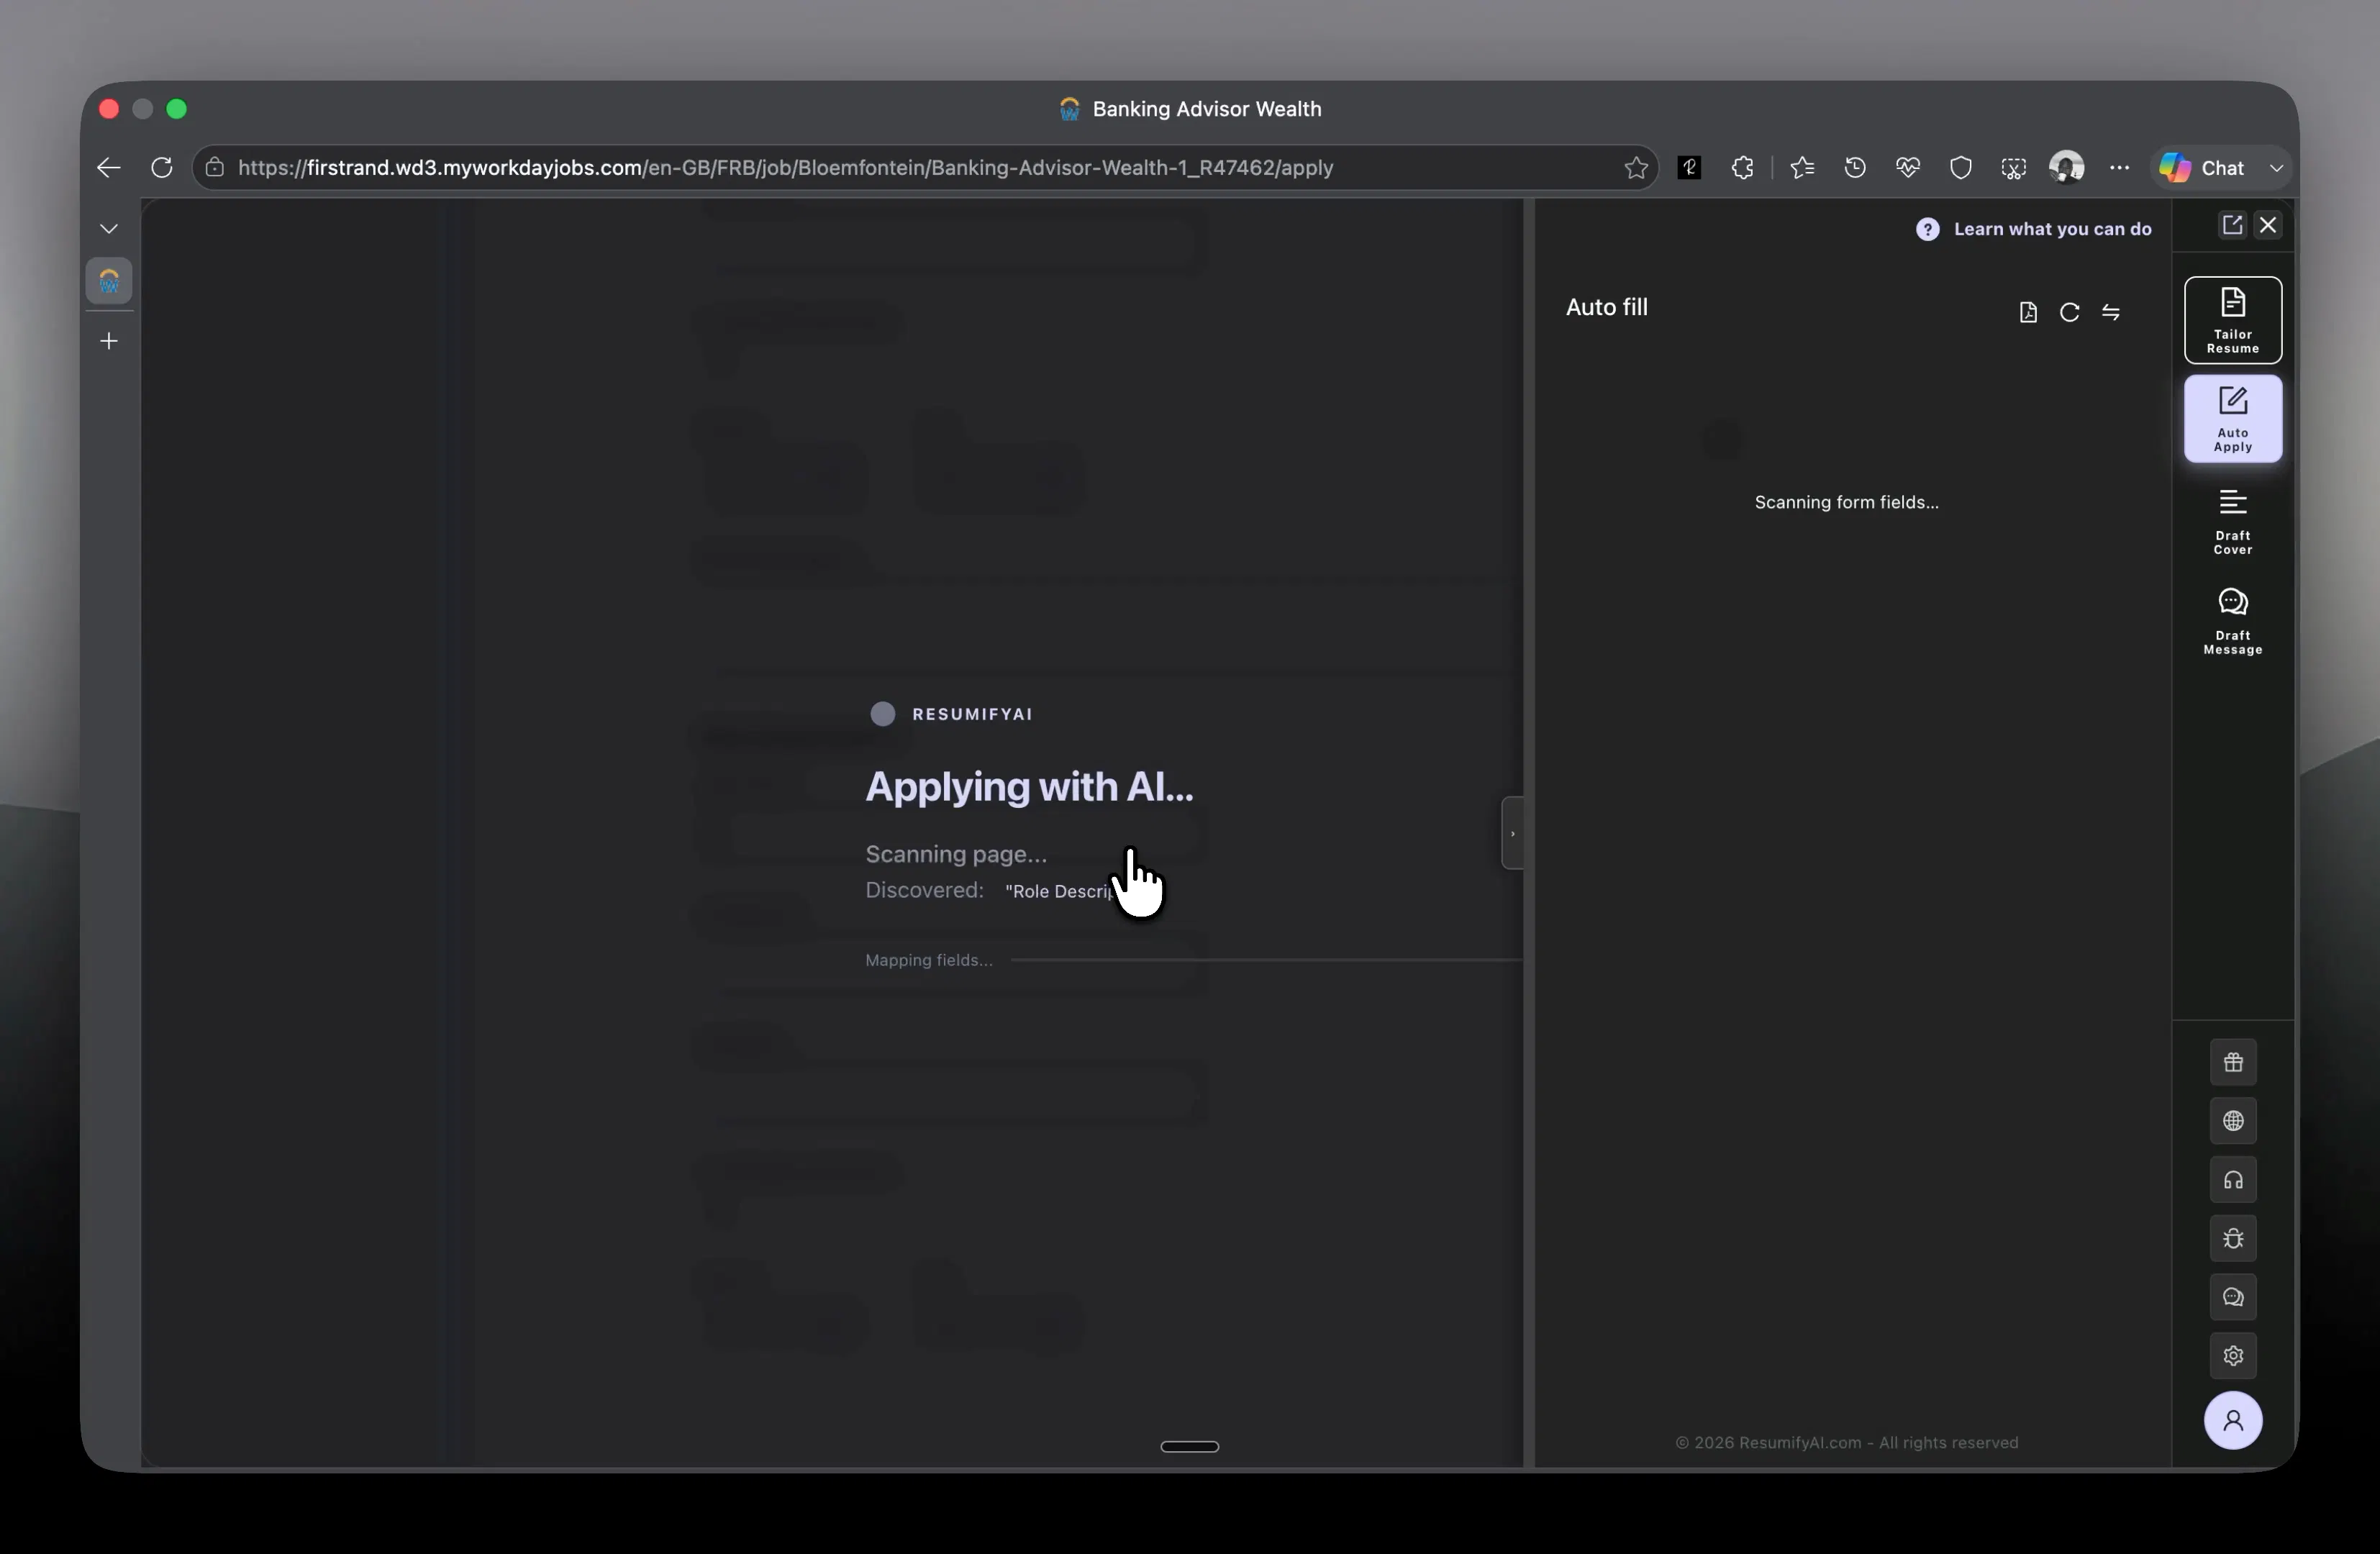Expand the Chat dropdown arrow

point(2276,168)
